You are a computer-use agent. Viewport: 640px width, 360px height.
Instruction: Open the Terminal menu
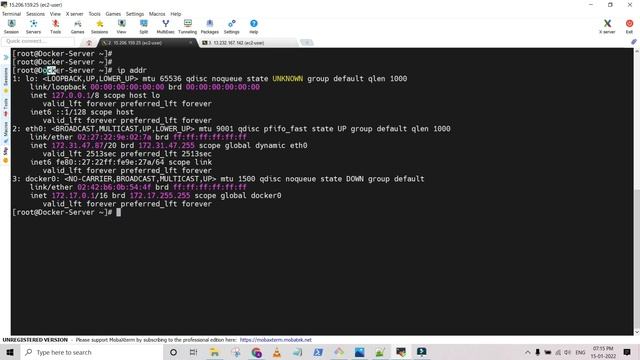coord(11,14)
